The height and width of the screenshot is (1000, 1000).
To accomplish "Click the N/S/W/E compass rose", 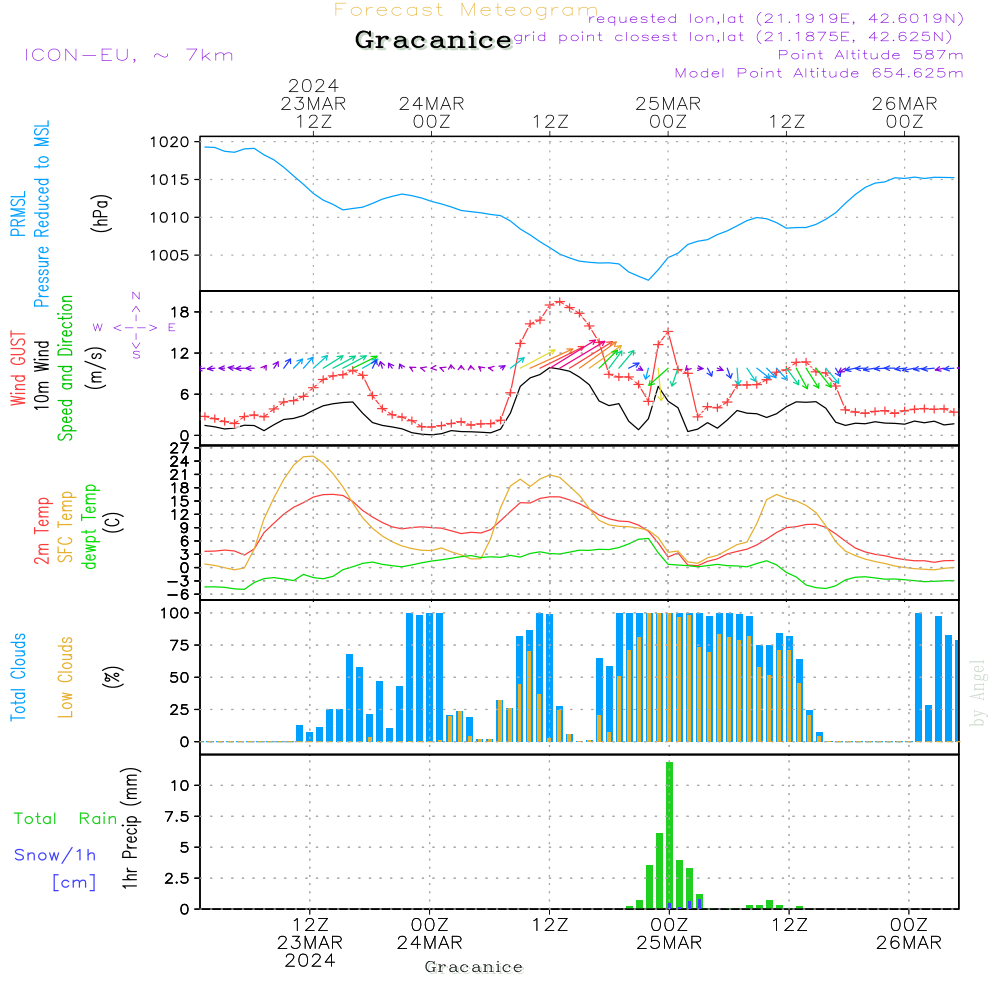I will (136, 326).
